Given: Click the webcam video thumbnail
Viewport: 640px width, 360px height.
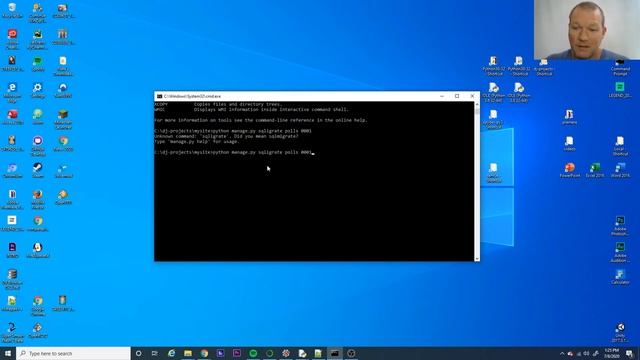Looking at the screenshot, I should point(587,30).
